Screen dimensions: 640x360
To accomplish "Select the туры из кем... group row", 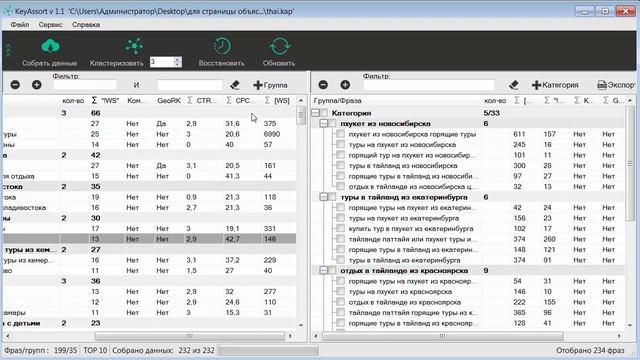I will point(149,249).
